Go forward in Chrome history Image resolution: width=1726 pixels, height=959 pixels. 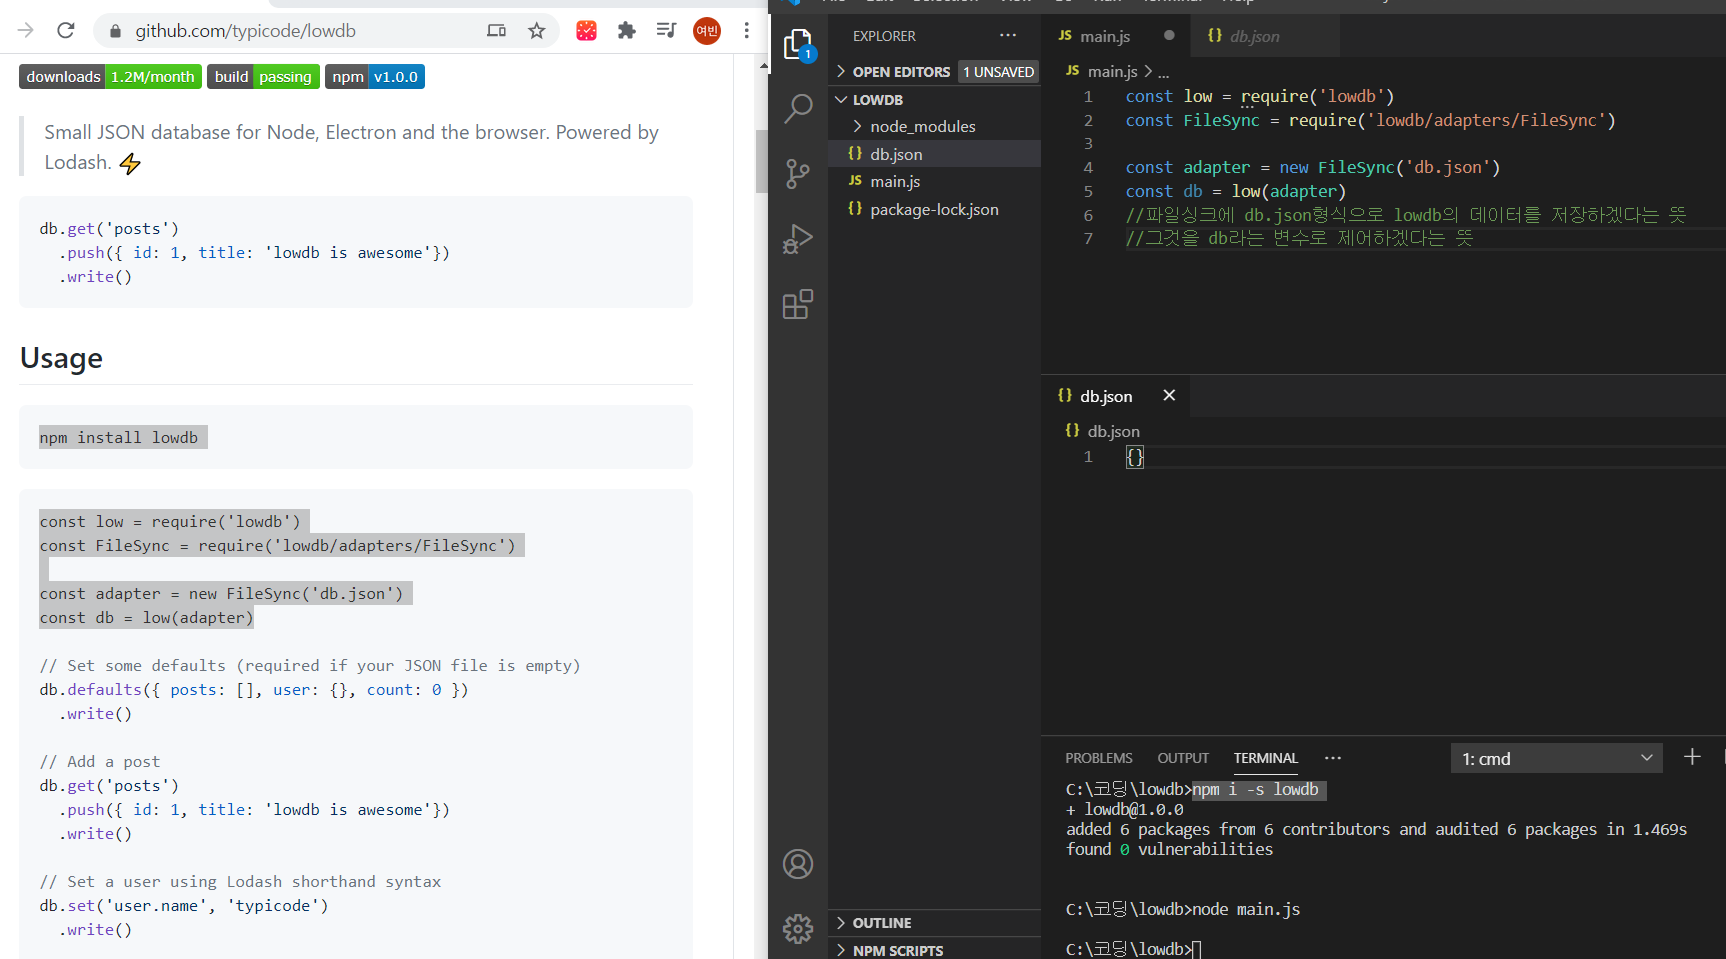pyautogui.click(x=26, y=31)
